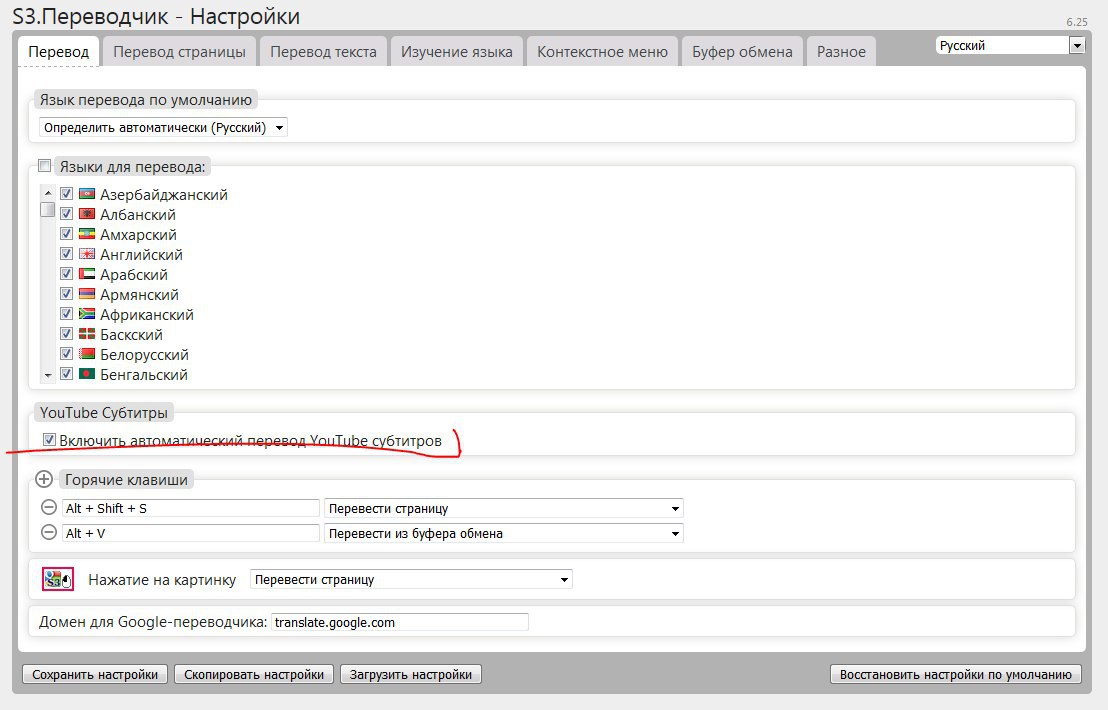
Task: Open action dropdown for Alt + Shift + S
Action: click(503, 509)
